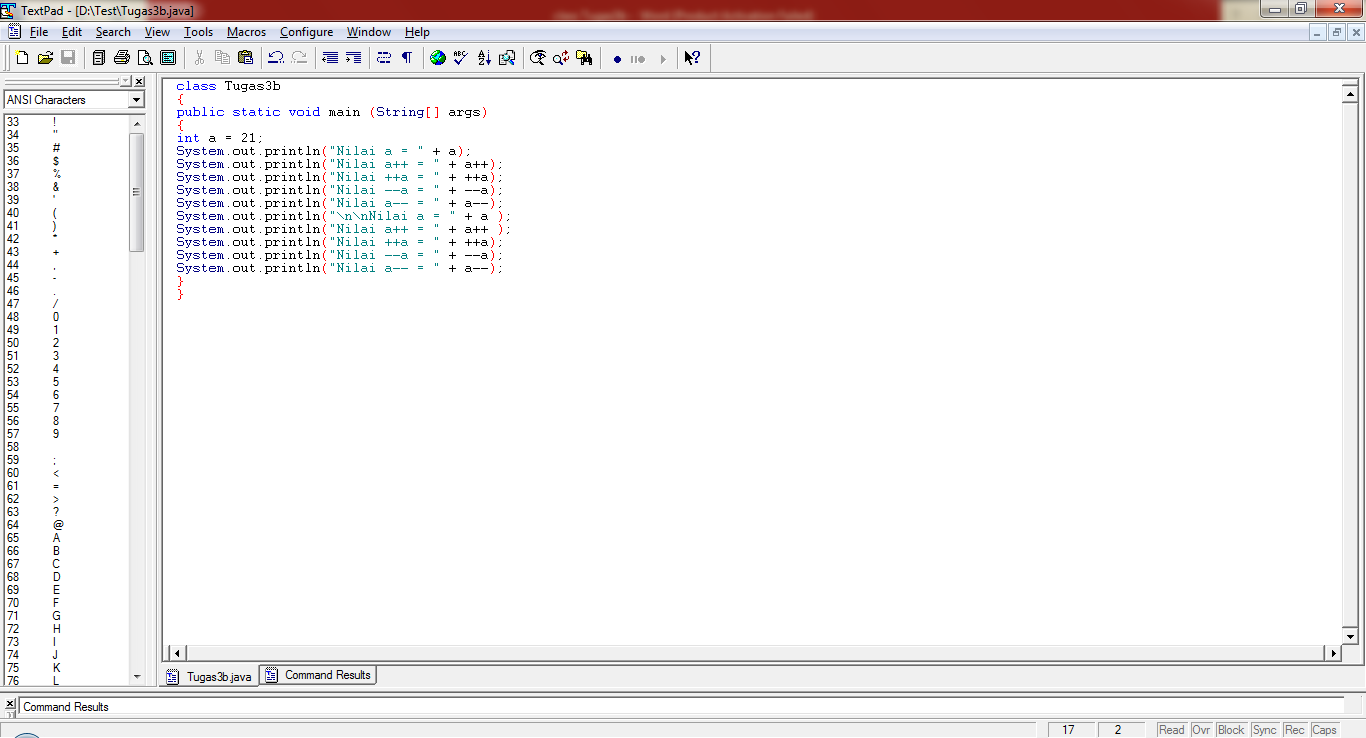Viewport: 1366px width, 738px height.
Task: Open the Configure menu
Action: coord(306,32)
